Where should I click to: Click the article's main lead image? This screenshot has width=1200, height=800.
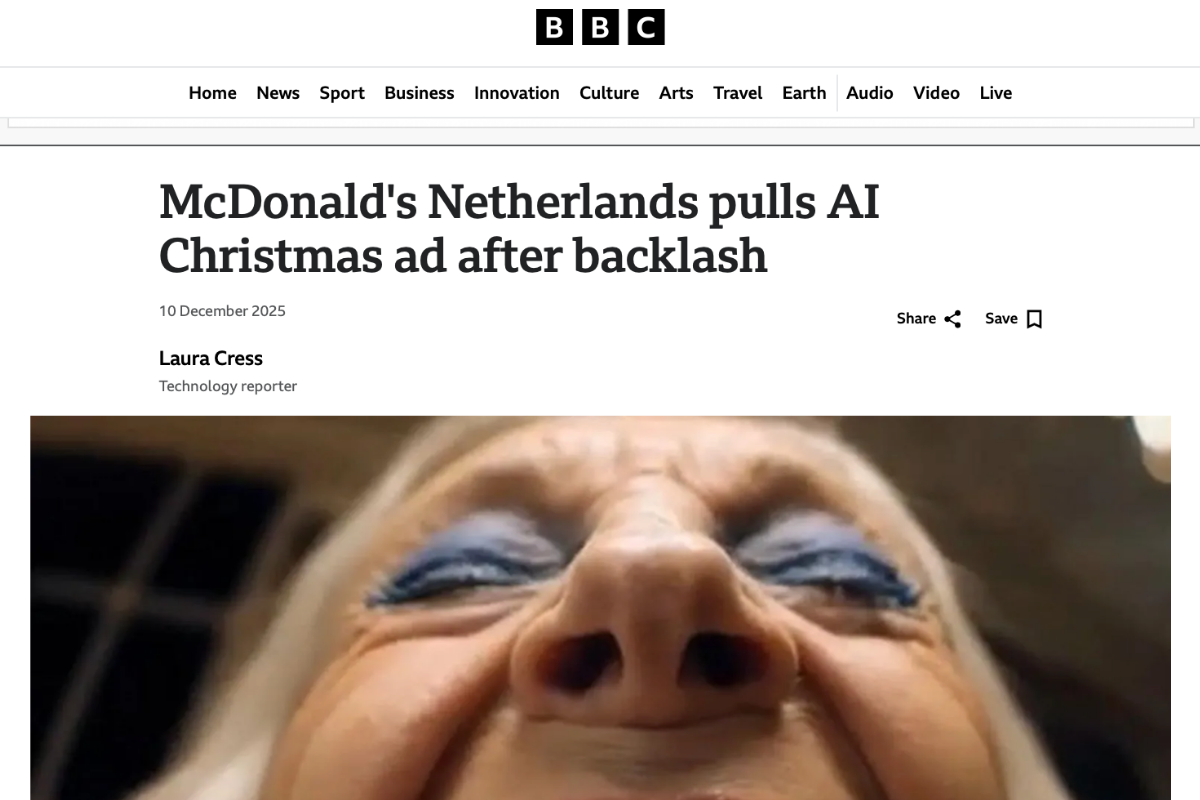(600, 608)
